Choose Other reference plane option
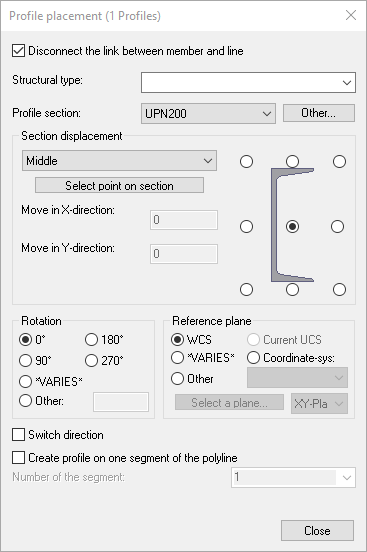Viewport: 367px width, 552px height. [x=177, y=378]
